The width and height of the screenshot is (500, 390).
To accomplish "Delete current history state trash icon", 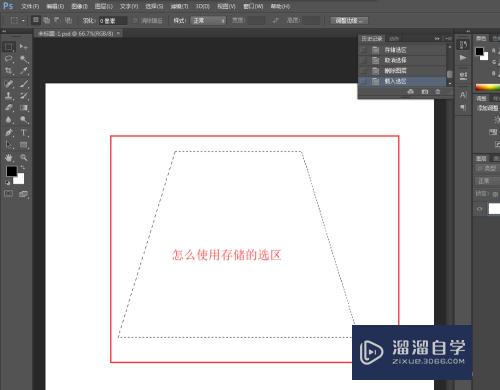I will pos(438,92).
